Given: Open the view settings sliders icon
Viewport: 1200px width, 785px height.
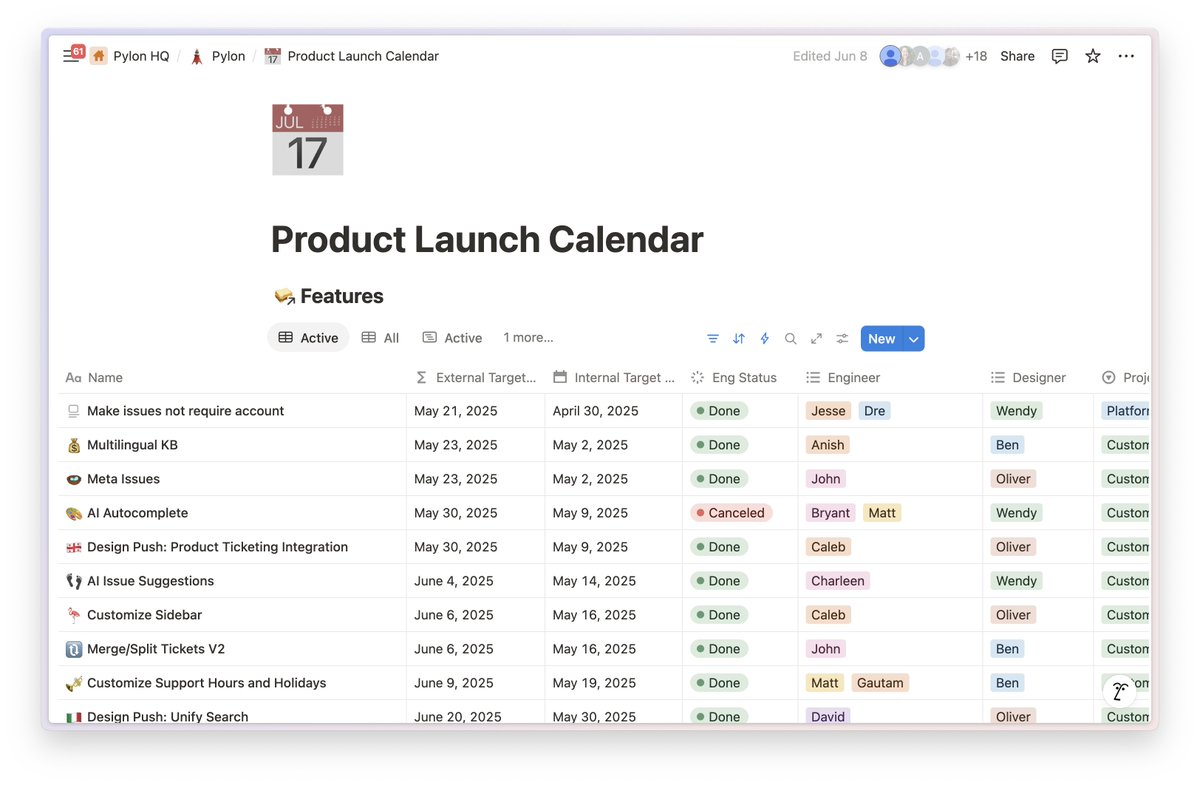Looking at the screenshot, I should tap(843, 339).
